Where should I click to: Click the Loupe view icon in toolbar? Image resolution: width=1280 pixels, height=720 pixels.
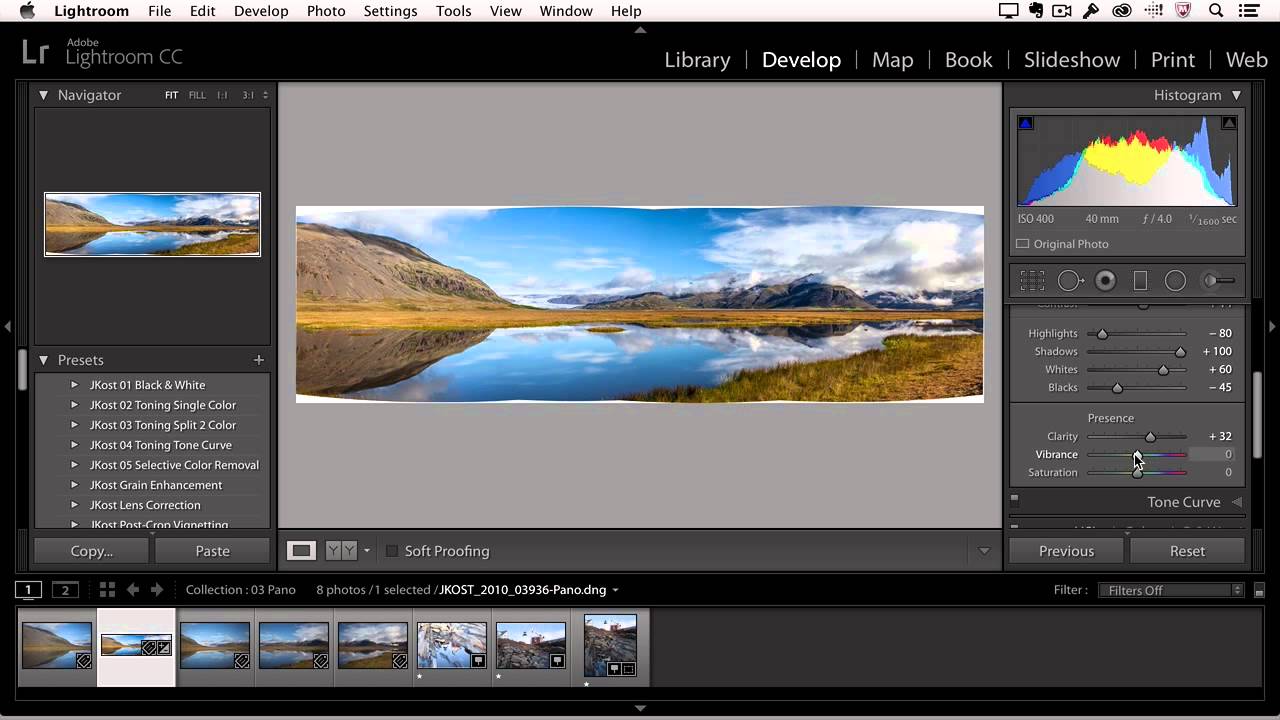[x=301, y=551]
